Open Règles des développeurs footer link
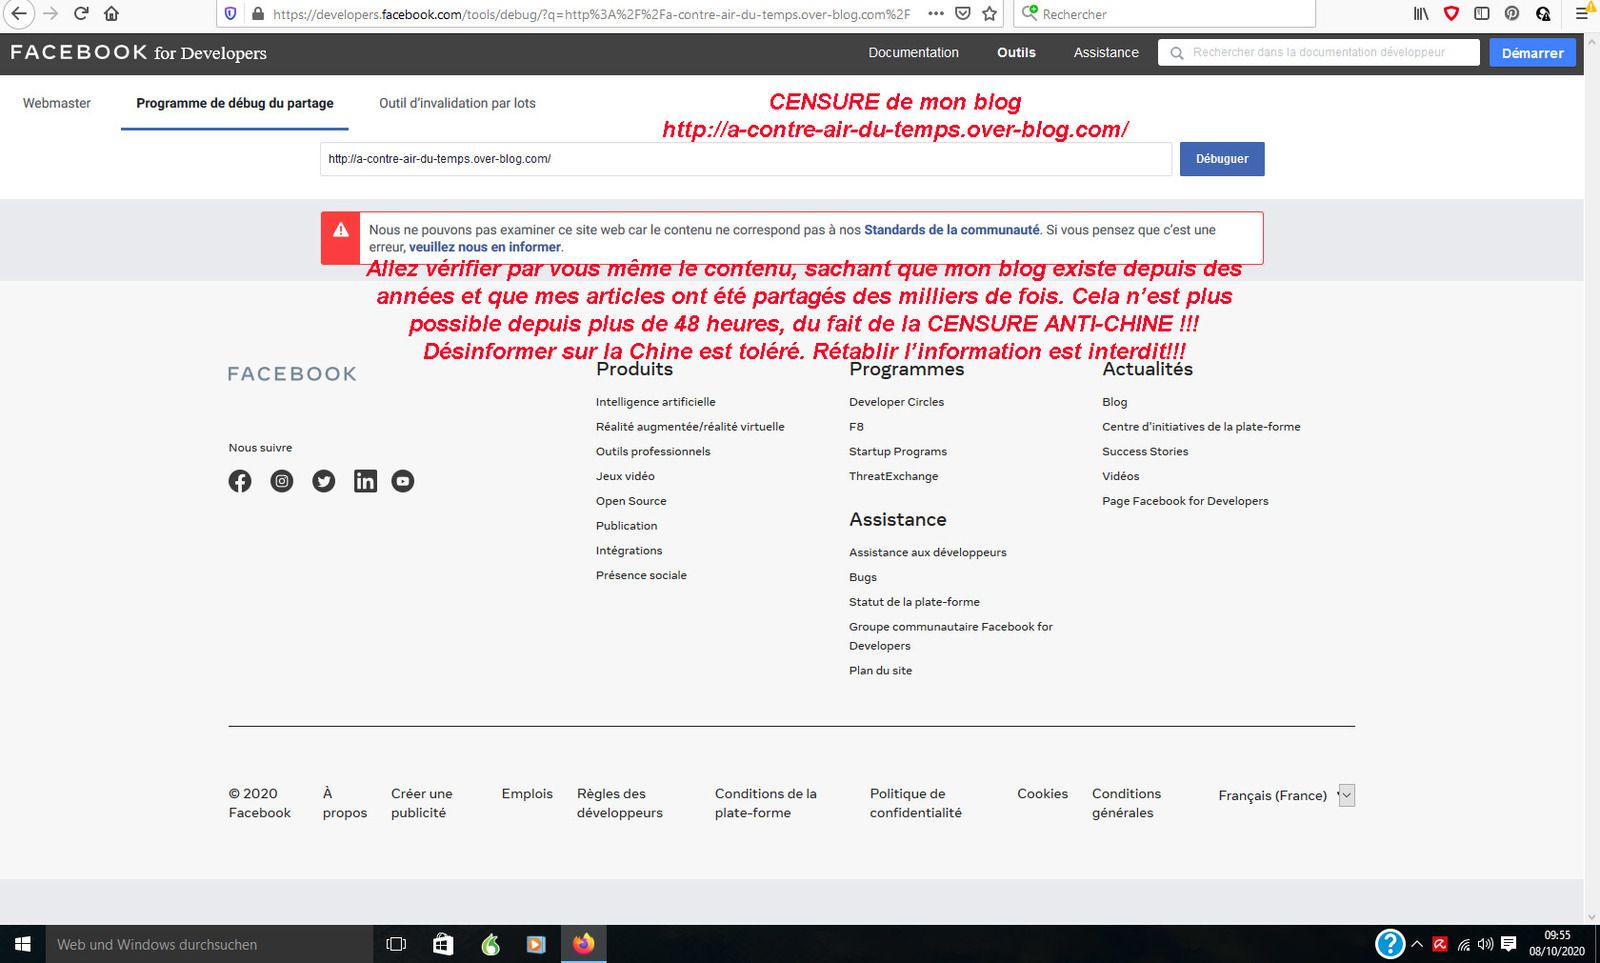The width and height of the screenshot is (1600, 963). point(620,803)
